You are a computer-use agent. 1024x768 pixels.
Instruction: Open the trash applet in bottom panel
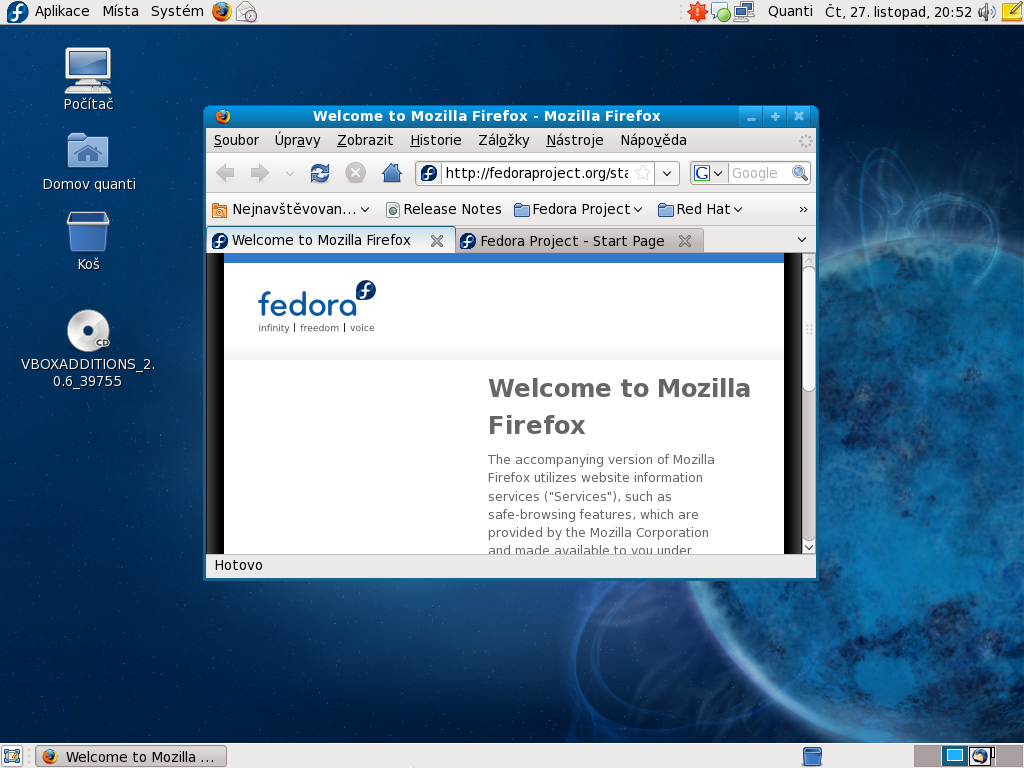(x=812, y=756)
